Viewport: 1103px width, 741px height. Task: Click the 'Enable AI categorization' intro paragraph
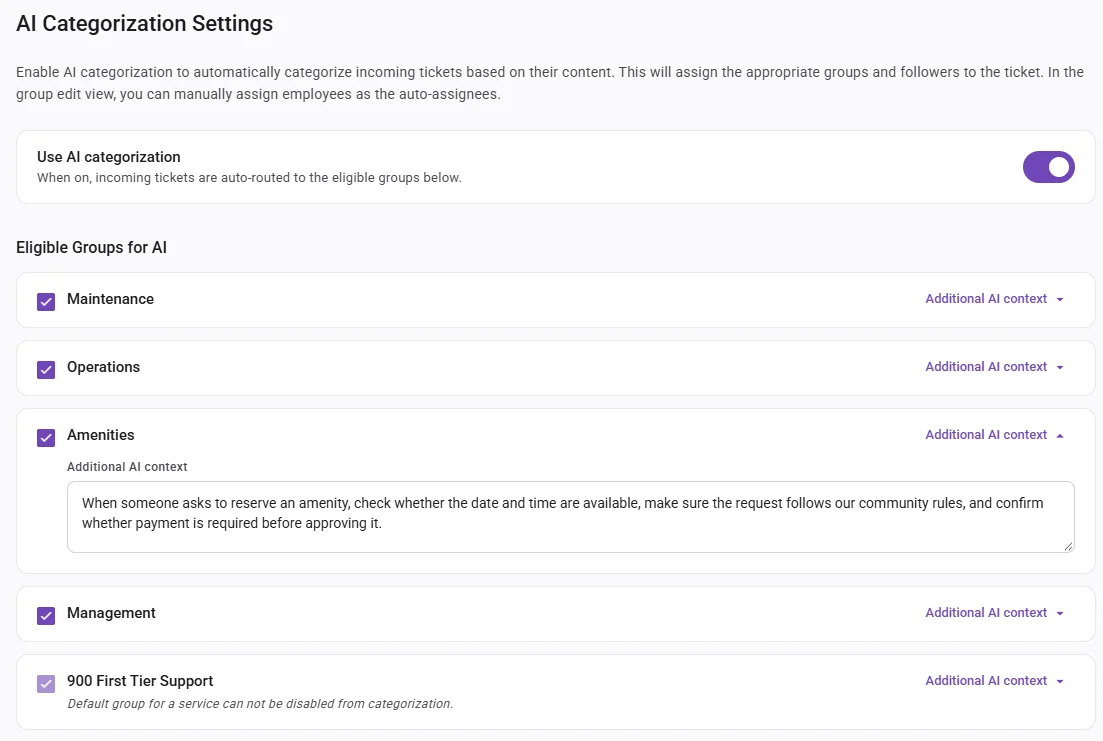pyautogui.click(x=550, y=83)
